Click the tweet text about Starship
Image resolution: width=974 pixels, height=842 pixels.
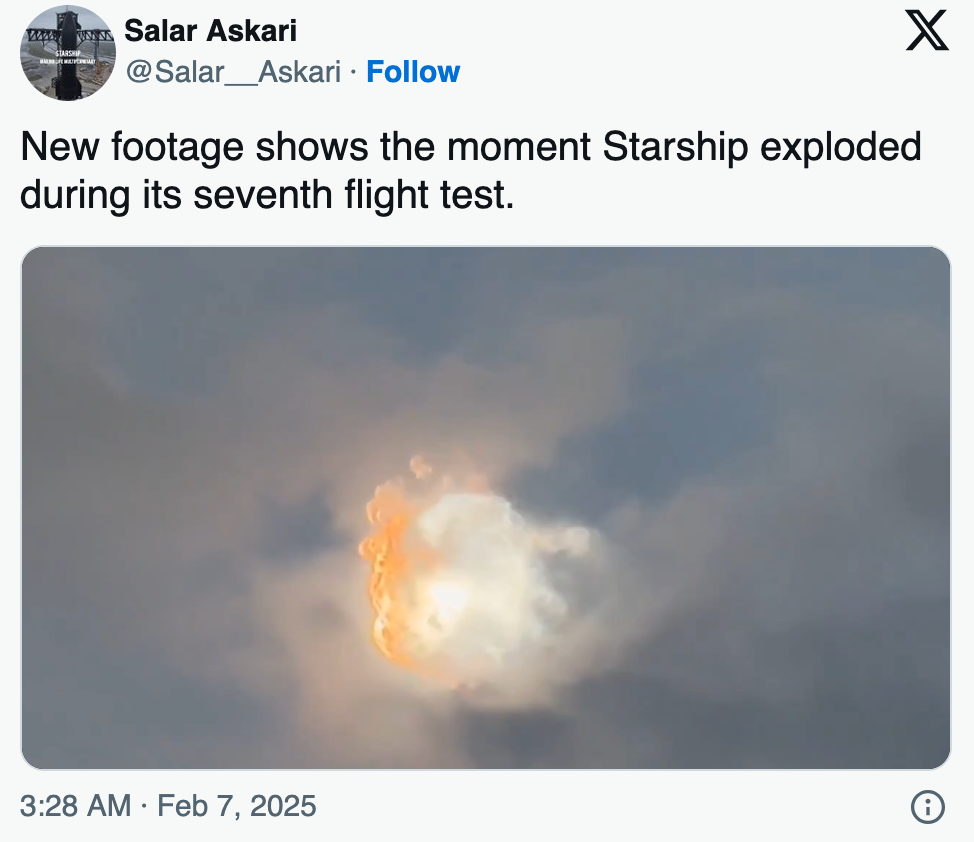(470, 170)
